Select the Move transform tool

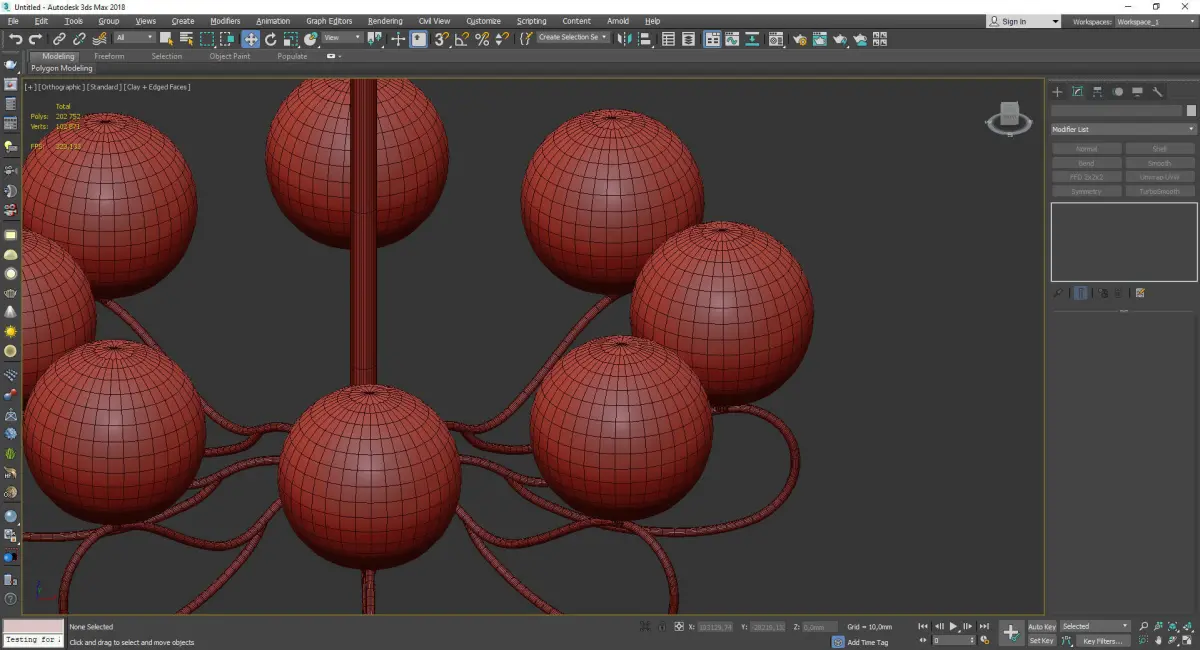[x=250, y=39]
